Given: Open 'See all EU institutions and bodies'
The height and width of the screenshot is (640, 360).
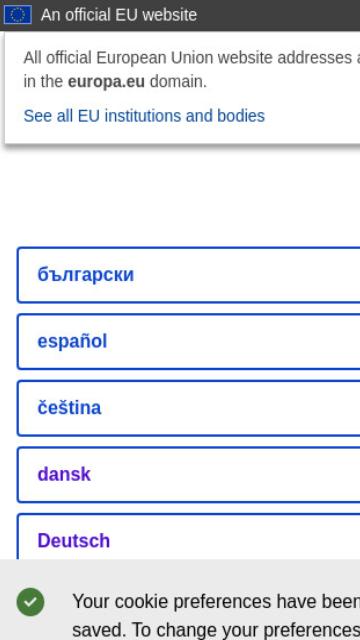Looking at the screenshot, I should tap(144, 116).
